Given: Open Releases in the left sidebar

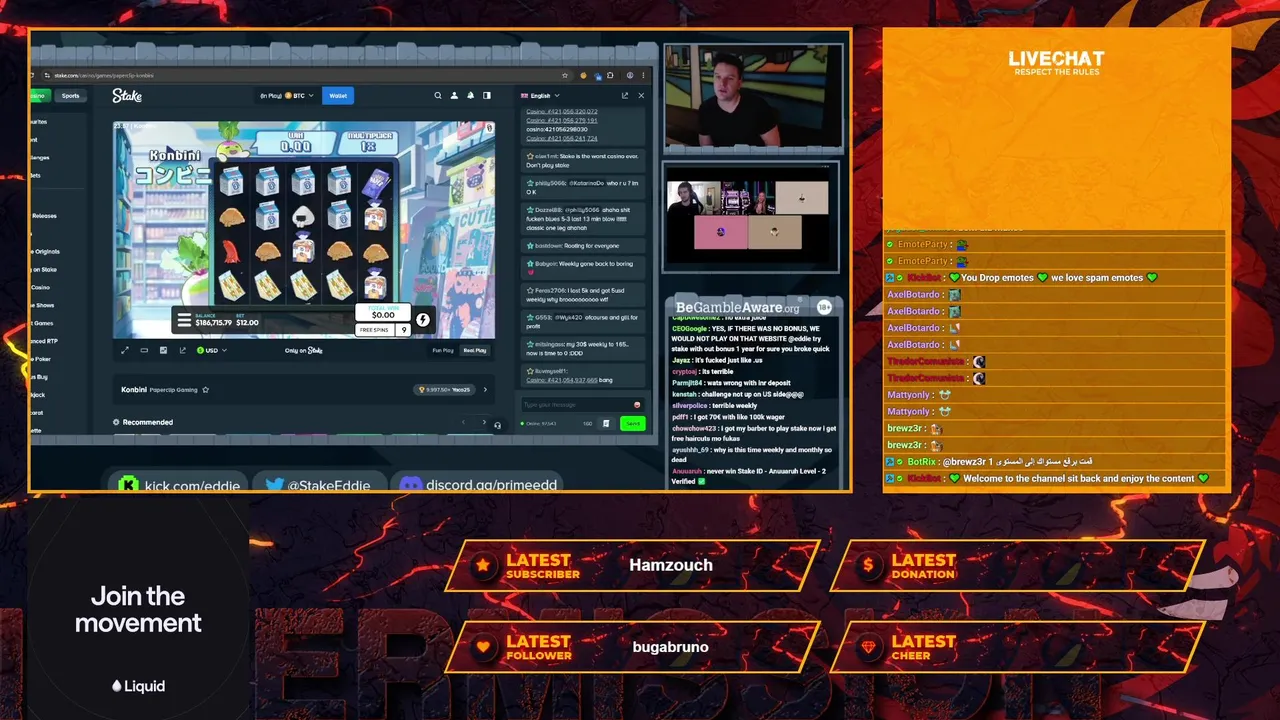Looking at the screenshot, I should [44, 216].
